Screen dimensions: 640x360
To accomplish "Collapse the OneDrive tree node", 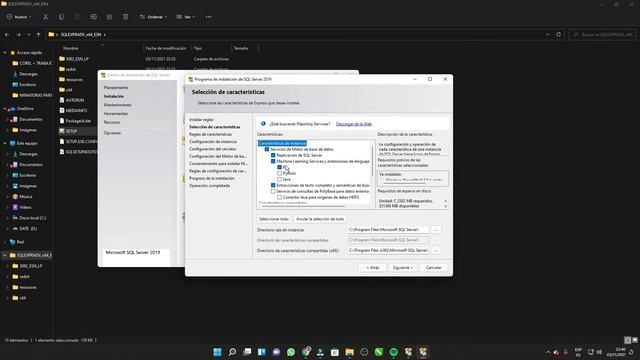I will click(5, 109).
